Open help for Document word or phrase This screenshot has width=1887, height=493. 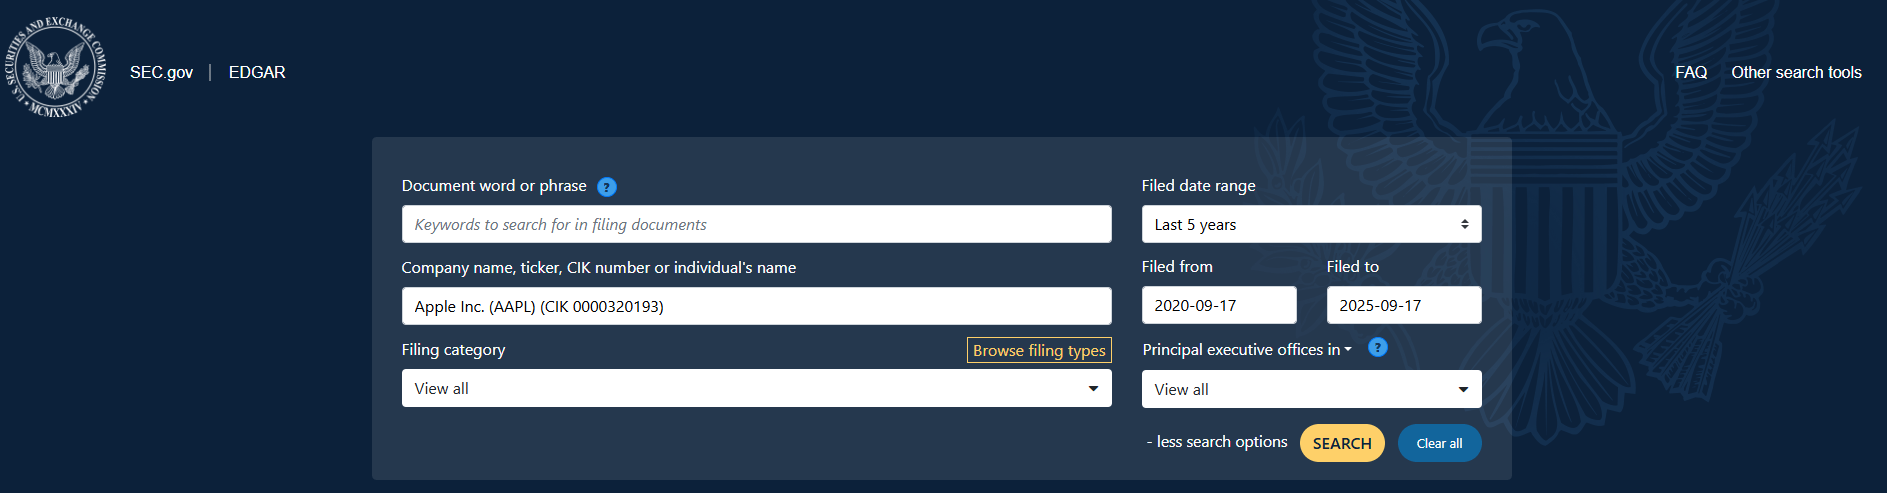[607, 187]
